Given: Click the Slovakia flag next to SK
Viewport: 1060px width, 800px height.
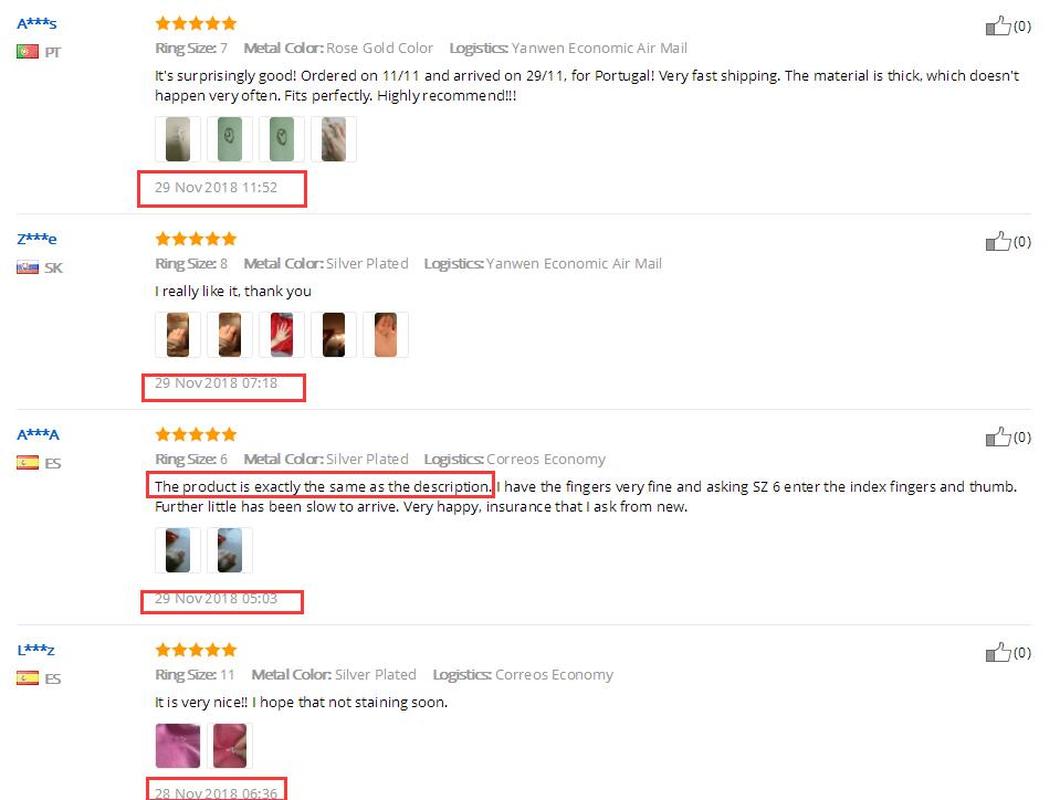Looking at the screenshot, I should pyautogui.click(x=27, y=268).
